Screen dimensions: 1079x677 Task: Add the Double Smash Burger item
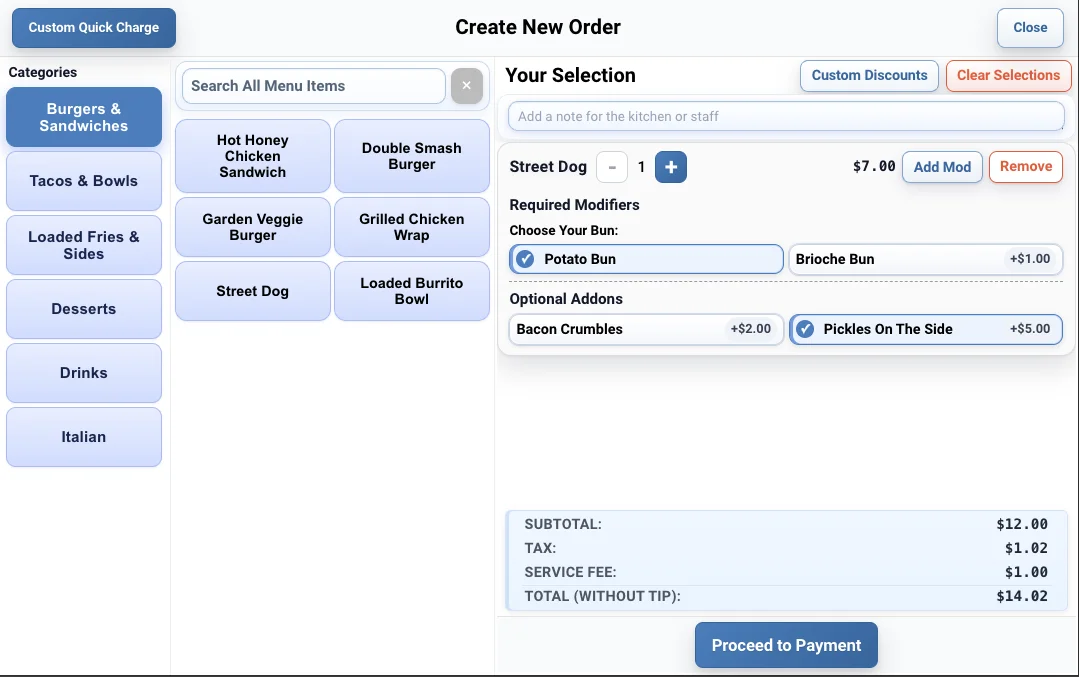pyautogui.click(x=412, y=156)
